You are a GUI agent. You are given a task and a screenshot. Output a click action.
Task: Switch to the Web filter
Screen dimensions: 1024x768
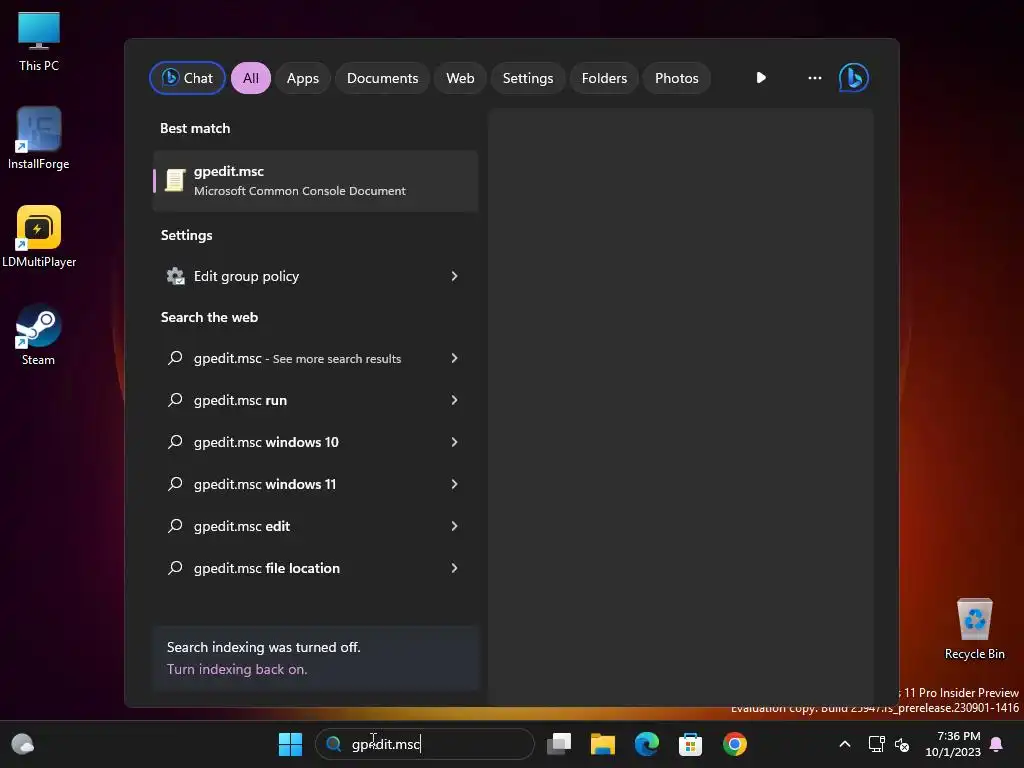[460, 78]
